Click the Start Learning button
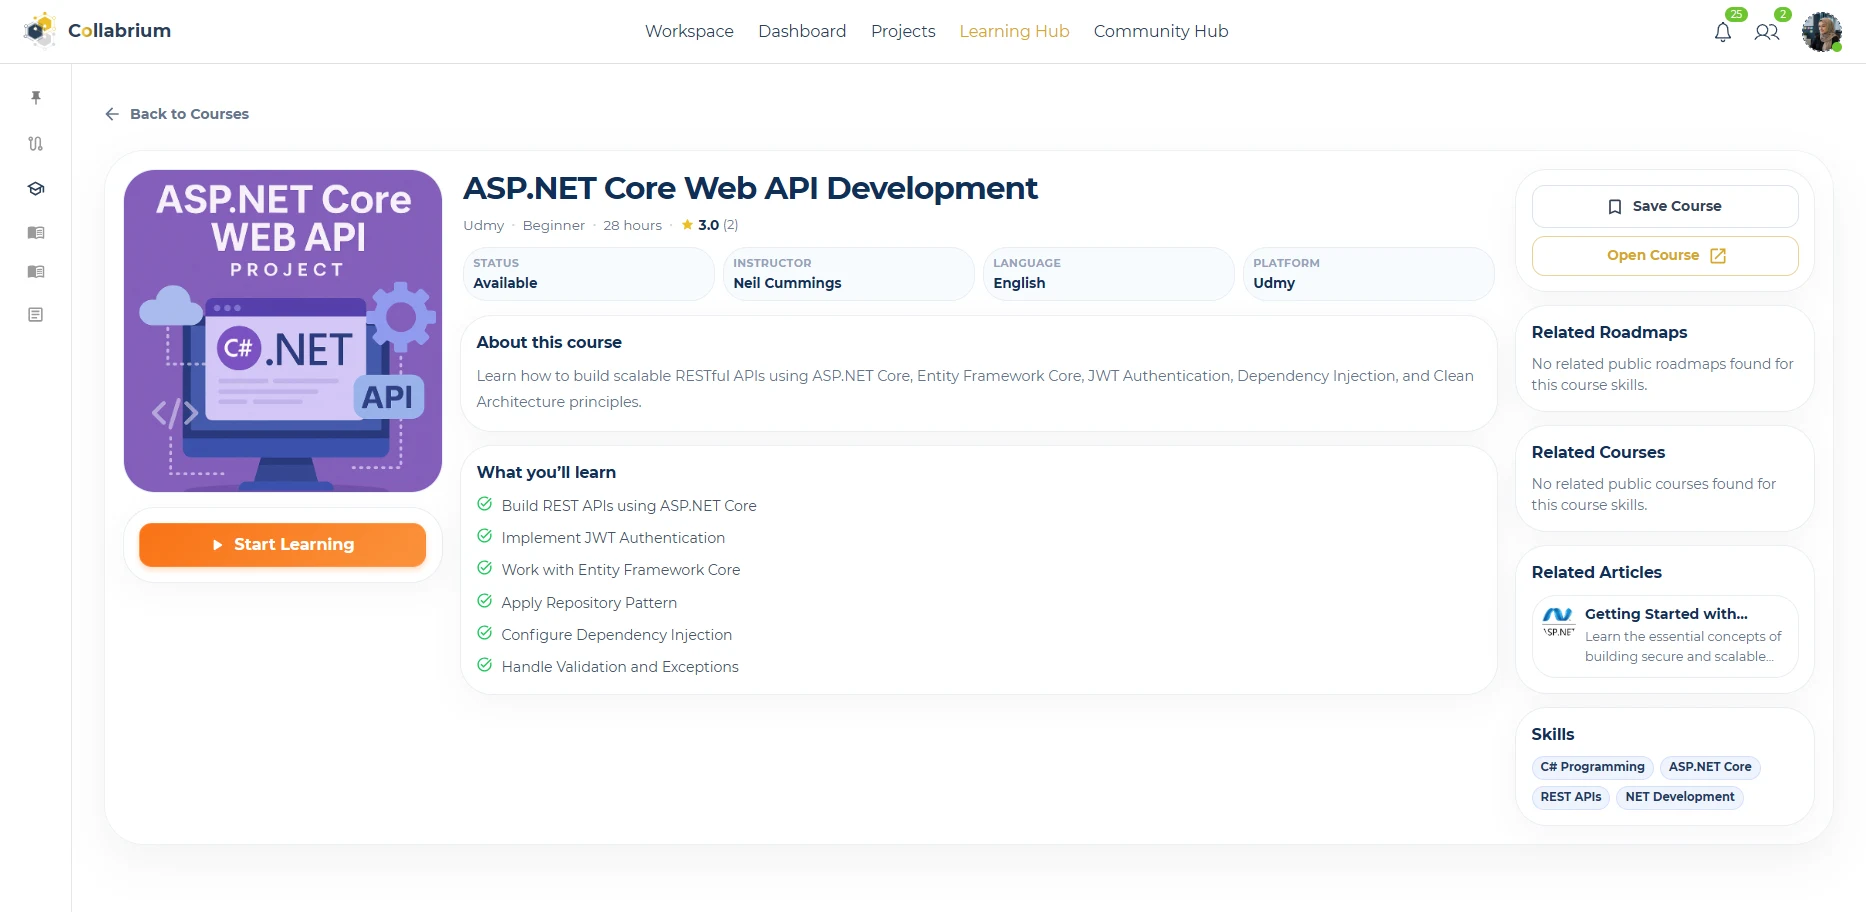Image resolution: width=1866 pixels, height=912 pixels. (x=283, y=545)
